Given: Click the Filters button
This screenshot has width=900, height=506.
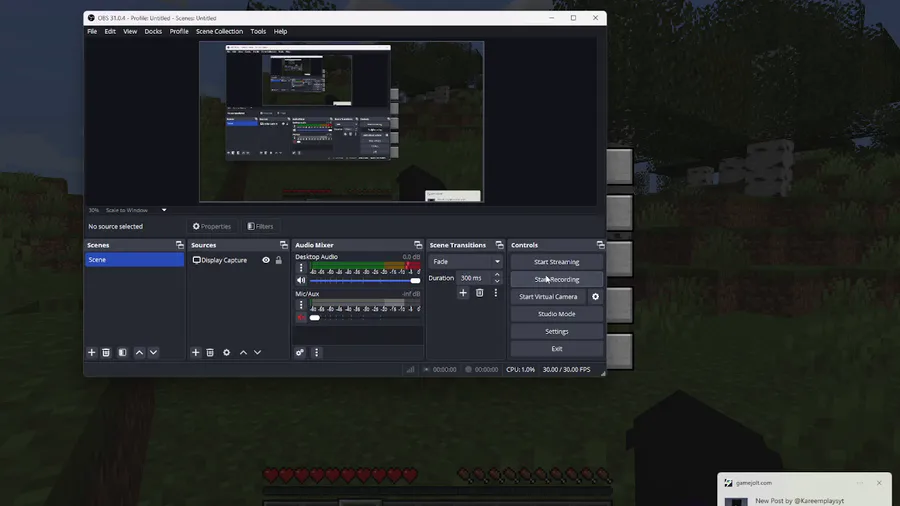Looking at the screenshot, I should point(261,227).
